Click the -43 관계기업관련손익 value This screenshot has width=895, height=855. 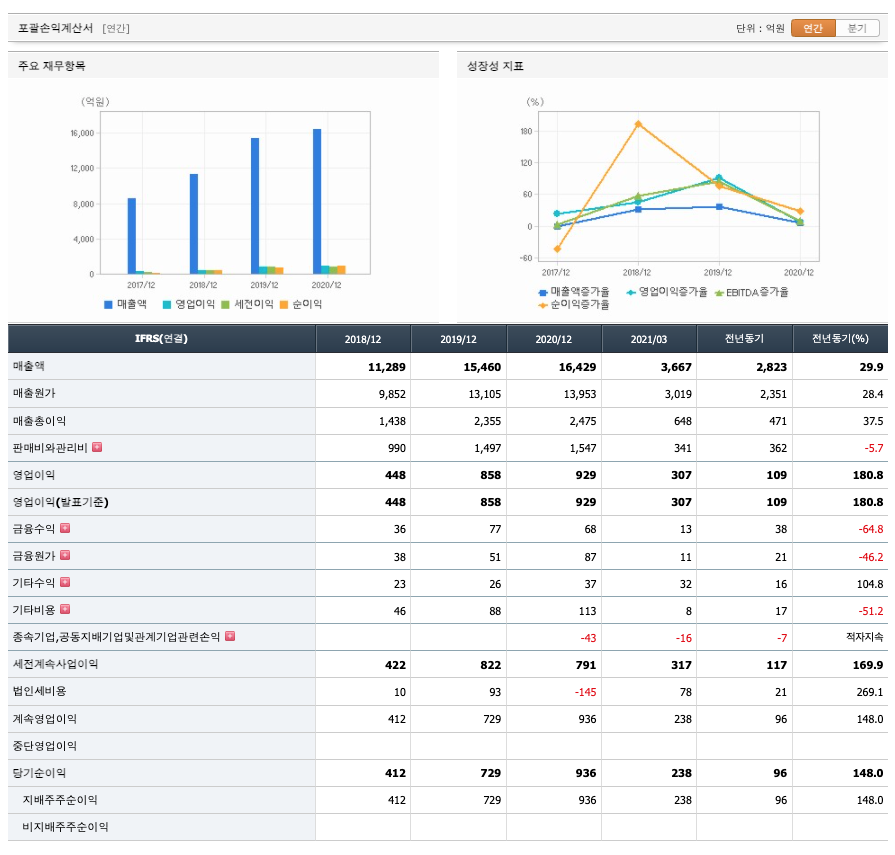coord(588,638)
